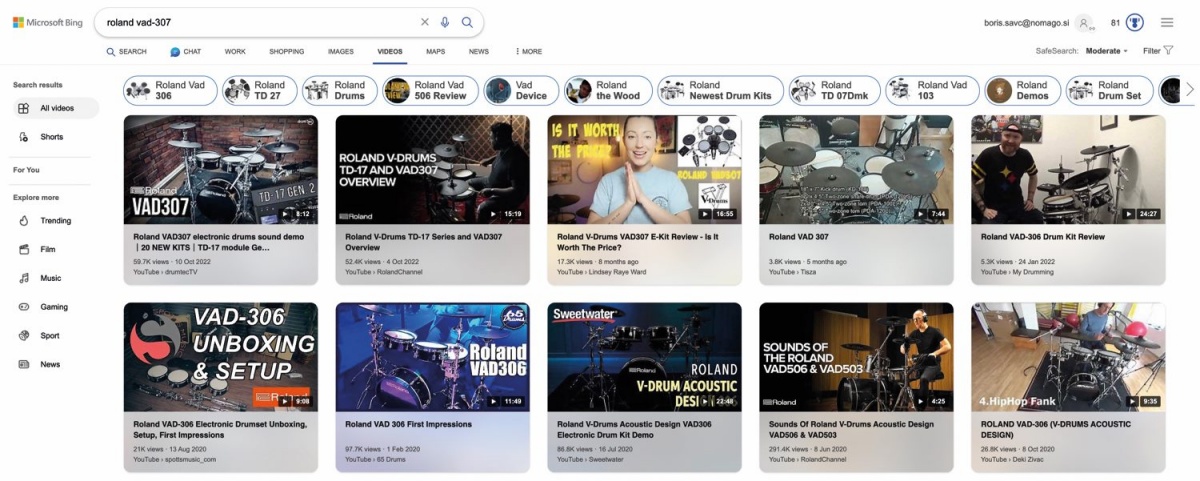Click title 'Roland VAD-306 Drum Kit Review'
Image resolution: width=1200 pixels, height=481 pixels.
(x=1043, y=237)
